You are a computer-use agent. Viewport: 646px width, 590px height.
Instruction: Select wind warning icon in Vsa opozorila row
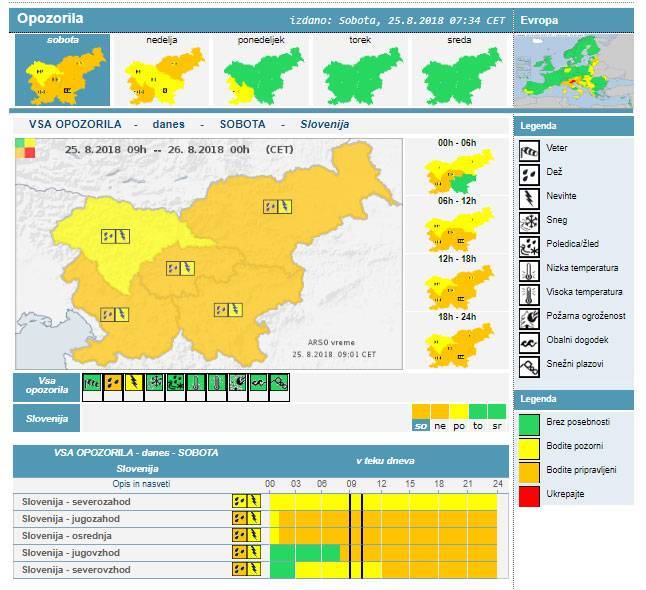(x=91, y=382)
